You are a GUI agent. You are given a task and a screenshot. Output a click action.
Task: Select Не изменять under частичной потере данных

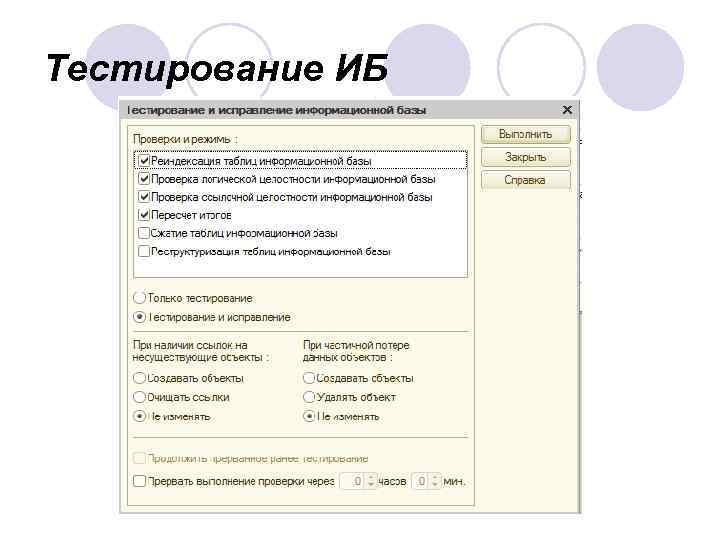pos(309,416)
